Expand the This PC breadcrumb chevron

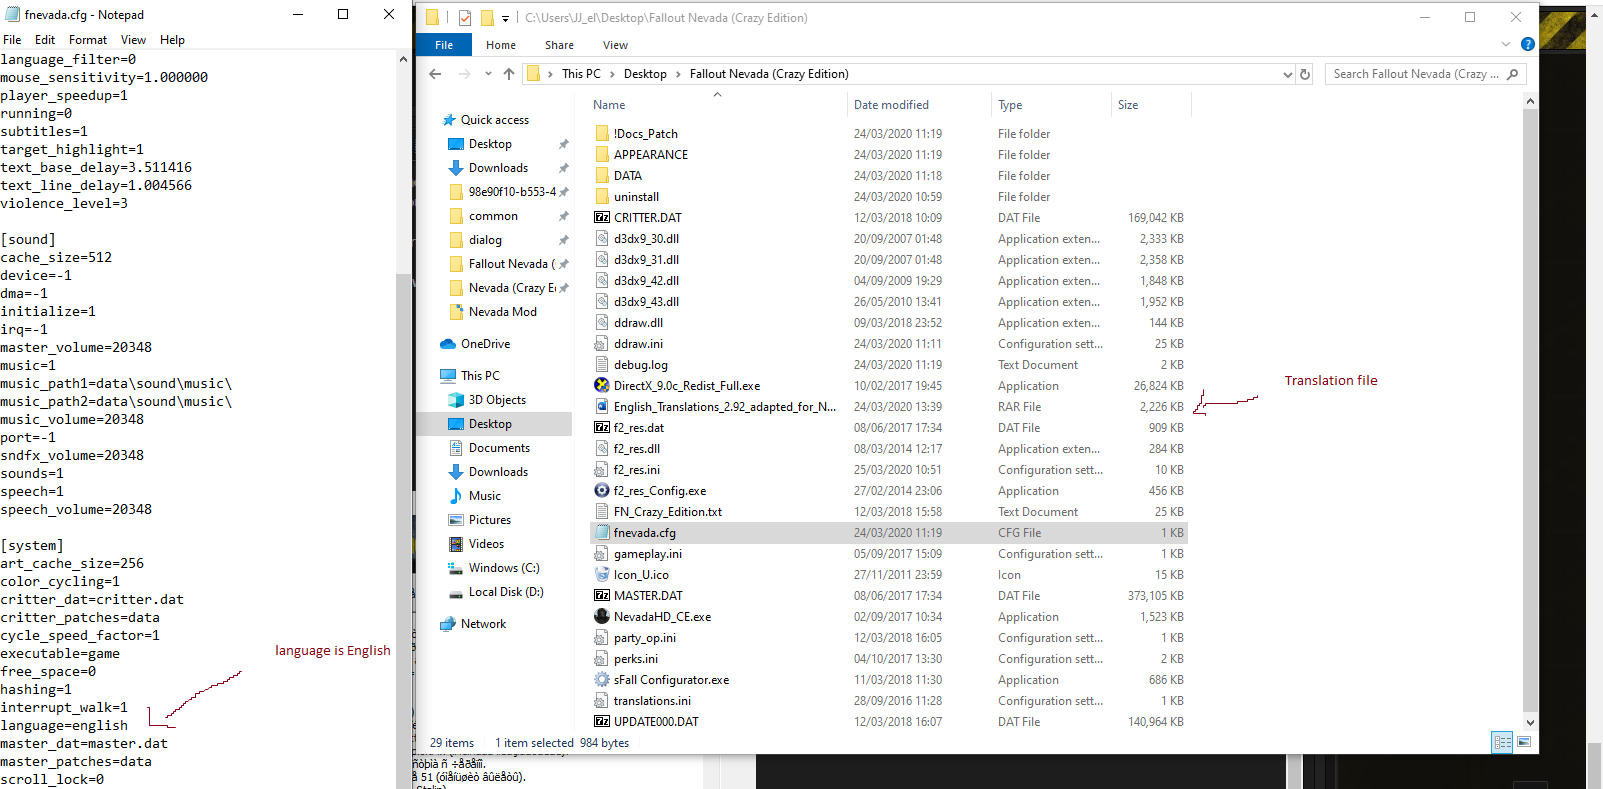612,74
